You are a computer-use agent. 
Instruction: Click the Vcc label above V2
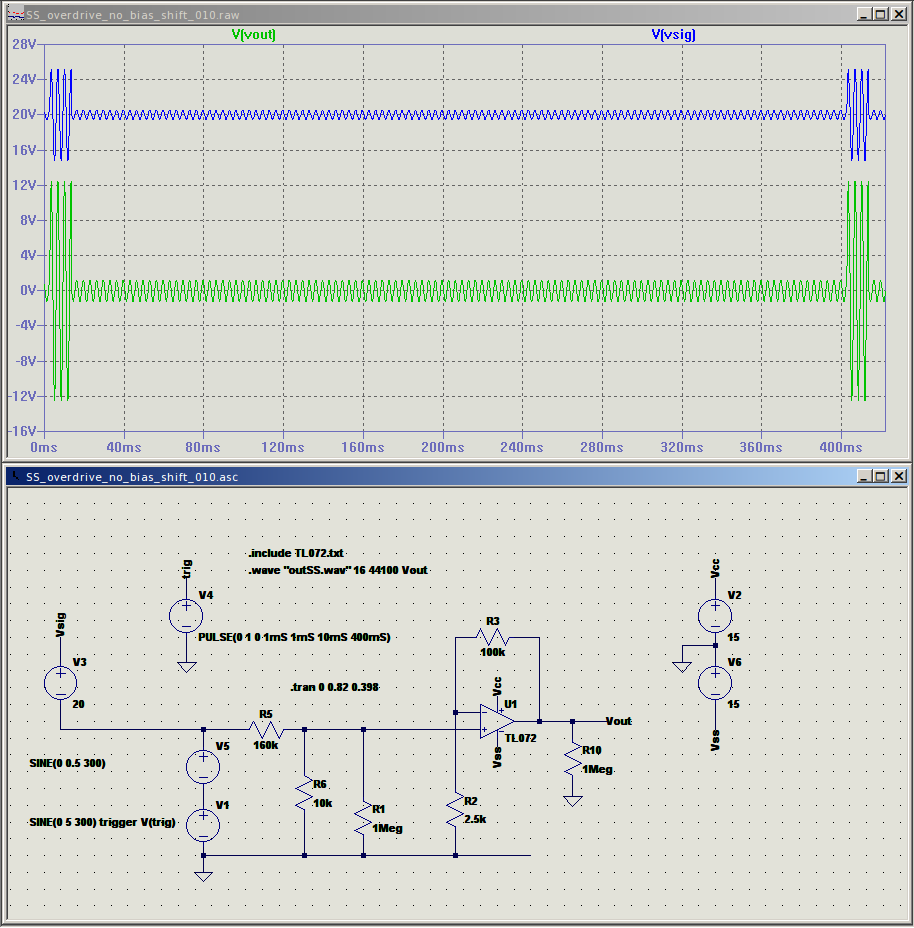[715, 568]
